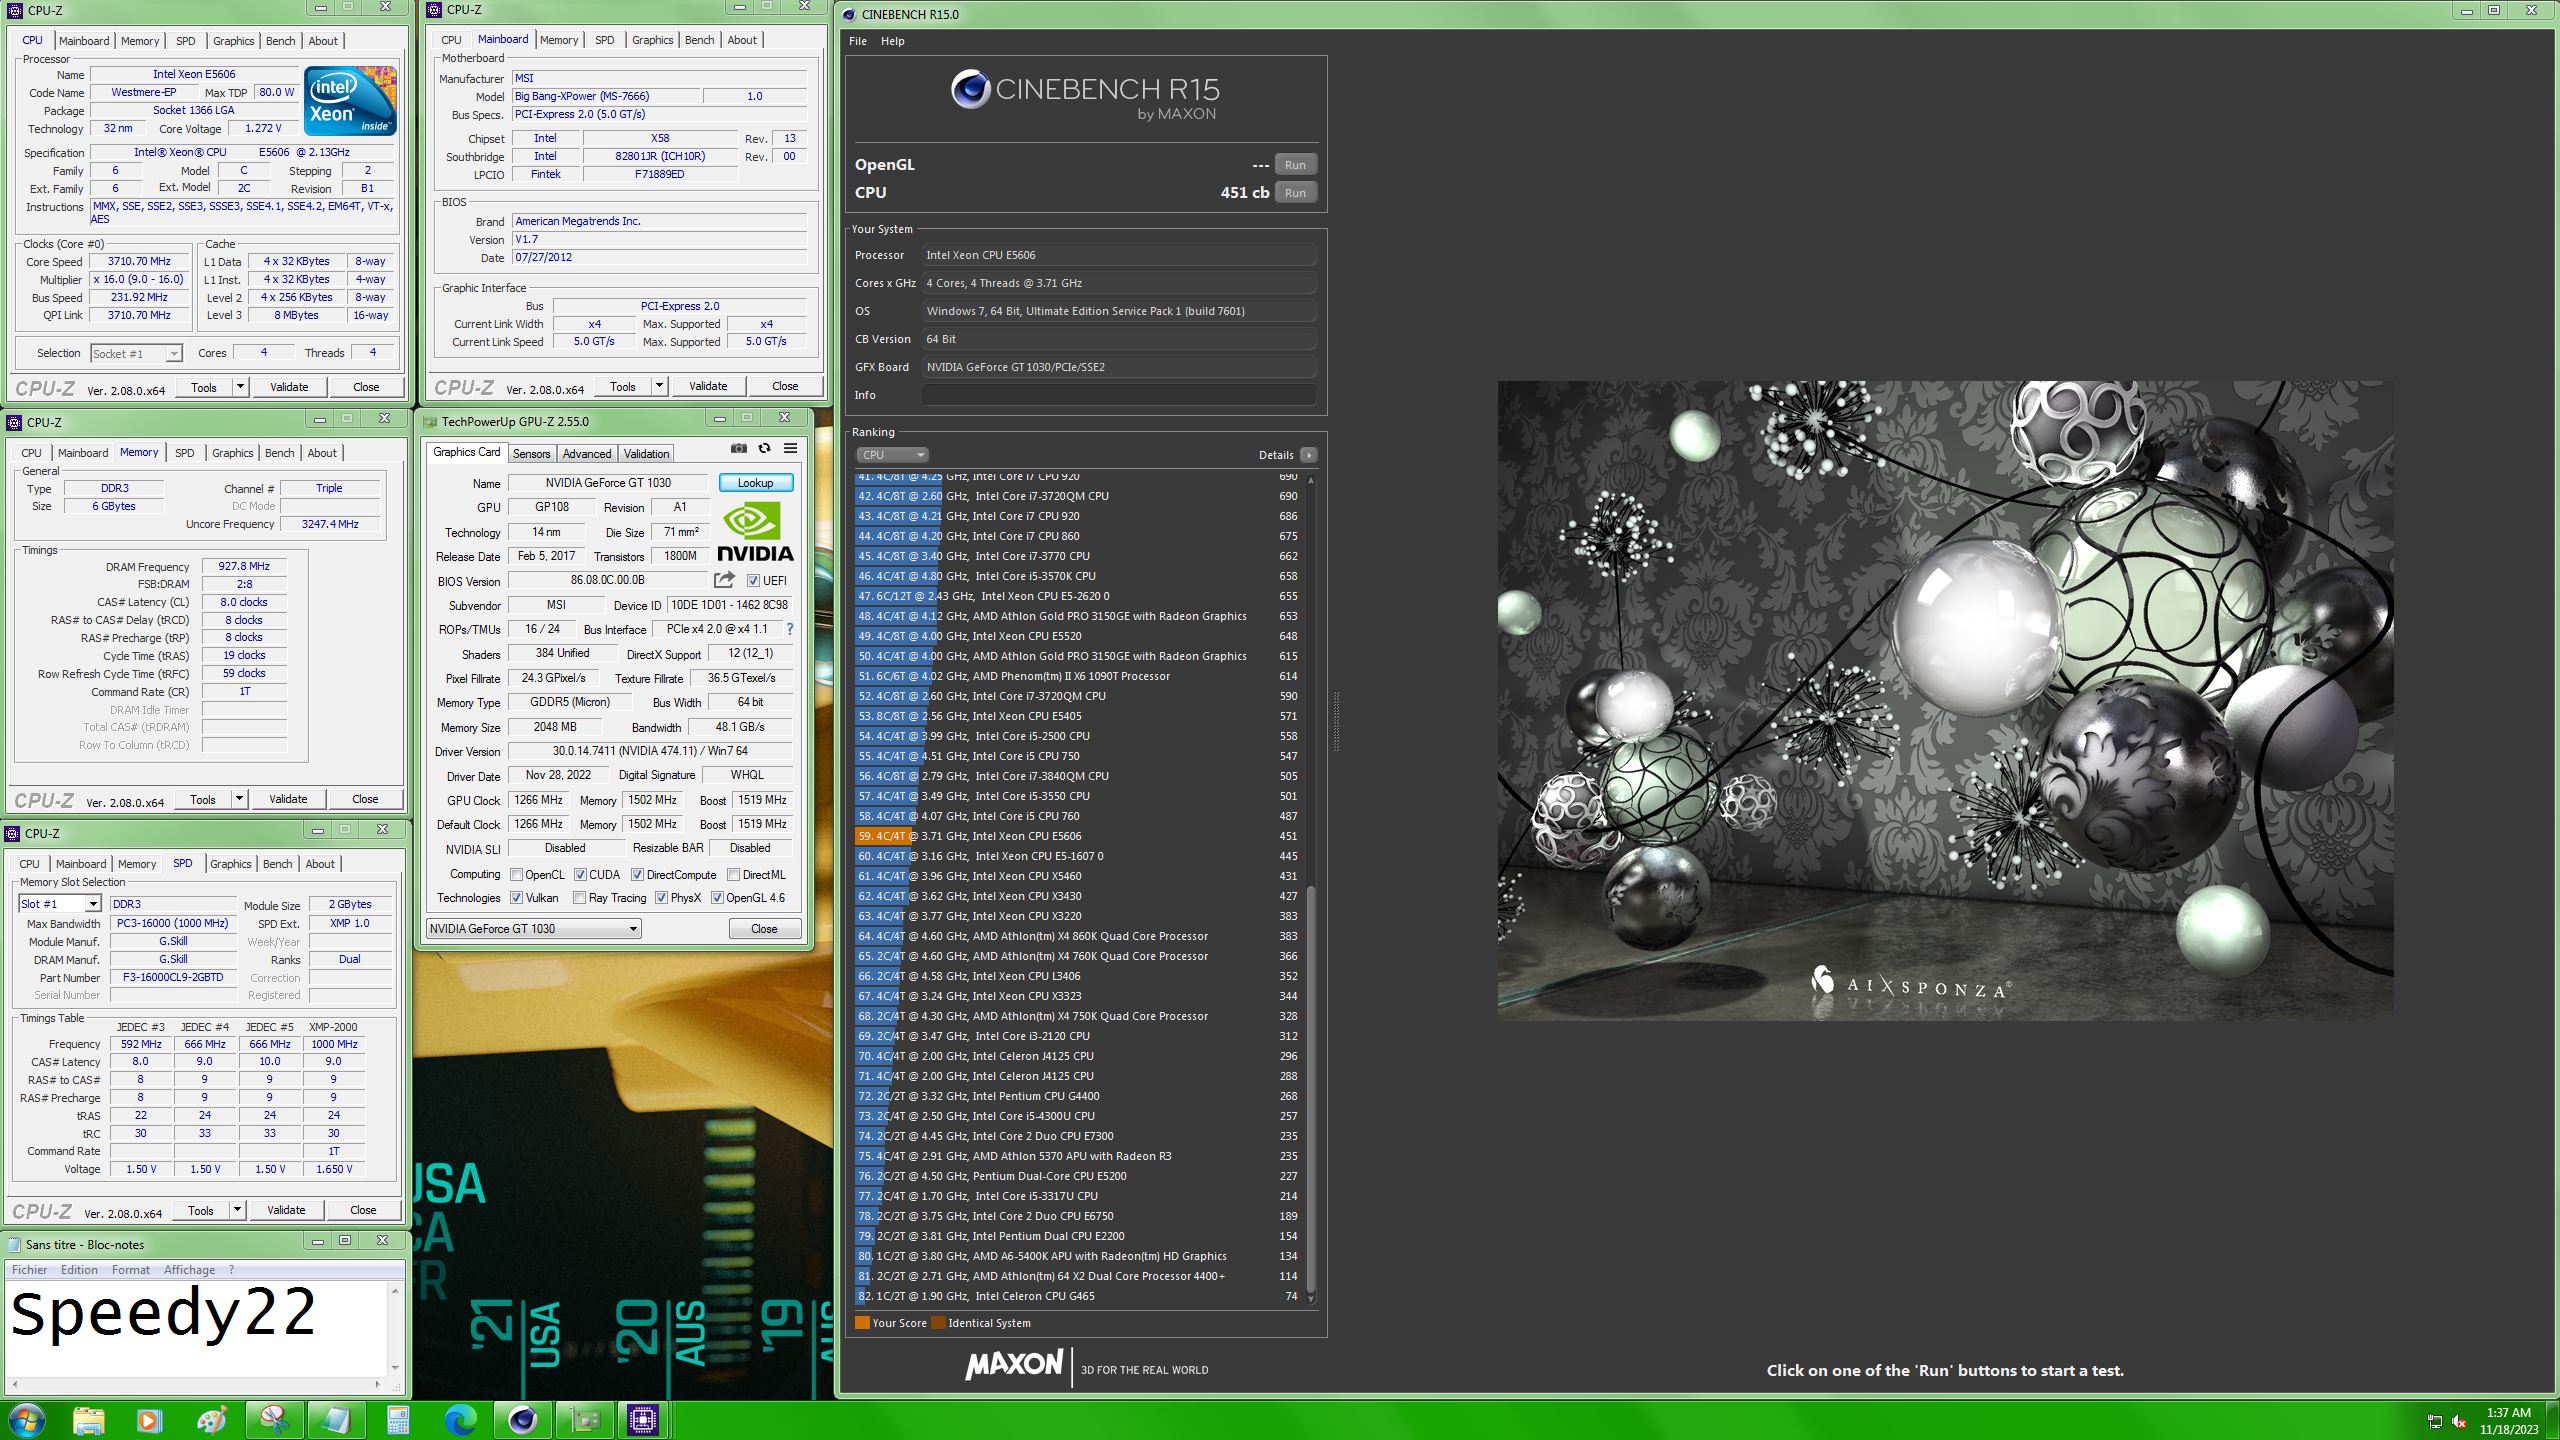Open Microsoft Edge from the taskbar
This screenshot has height=1440, width=2560.
point(460,1420)
